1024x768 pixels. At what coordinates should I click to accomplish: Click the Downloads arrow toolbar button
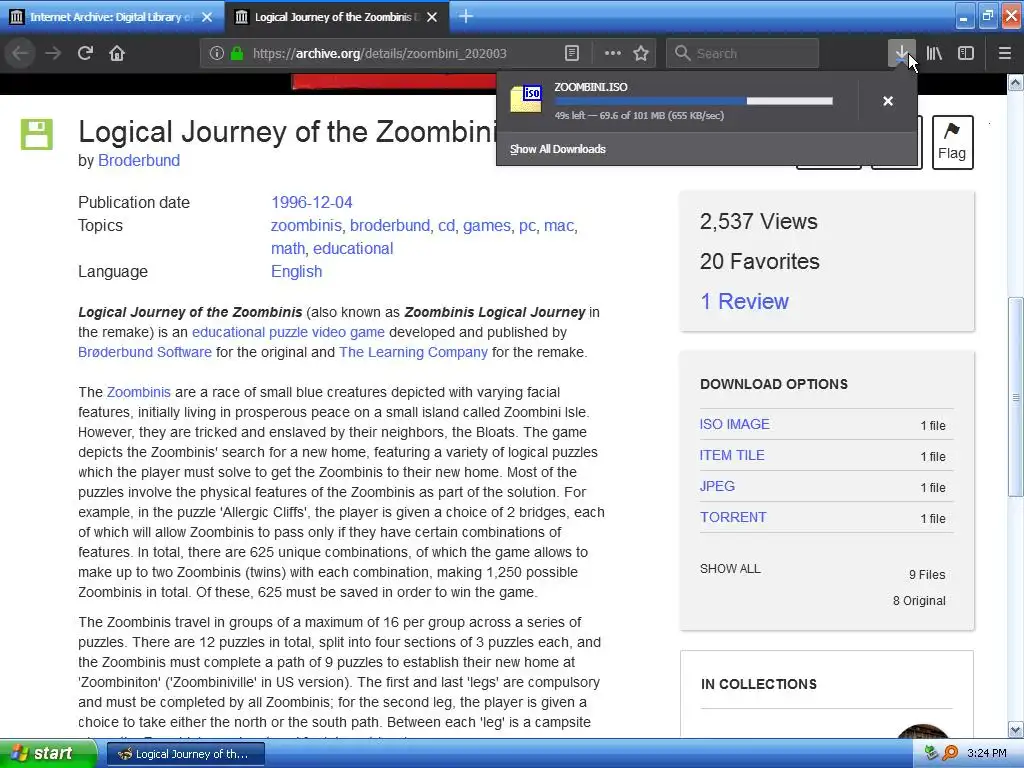tap(901, 54)
